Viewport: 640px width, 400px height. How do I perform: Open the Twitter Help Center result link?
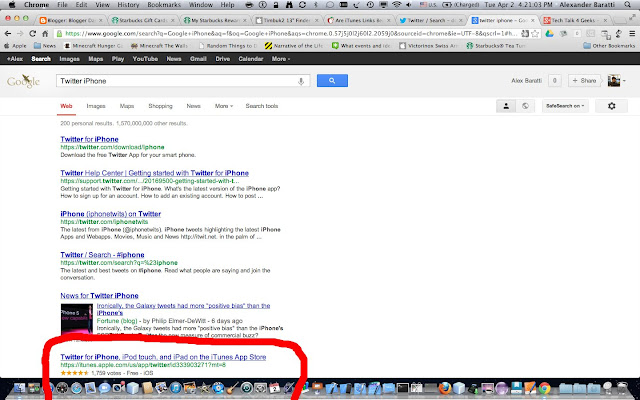pyautogui.click(x=155, y=173)
